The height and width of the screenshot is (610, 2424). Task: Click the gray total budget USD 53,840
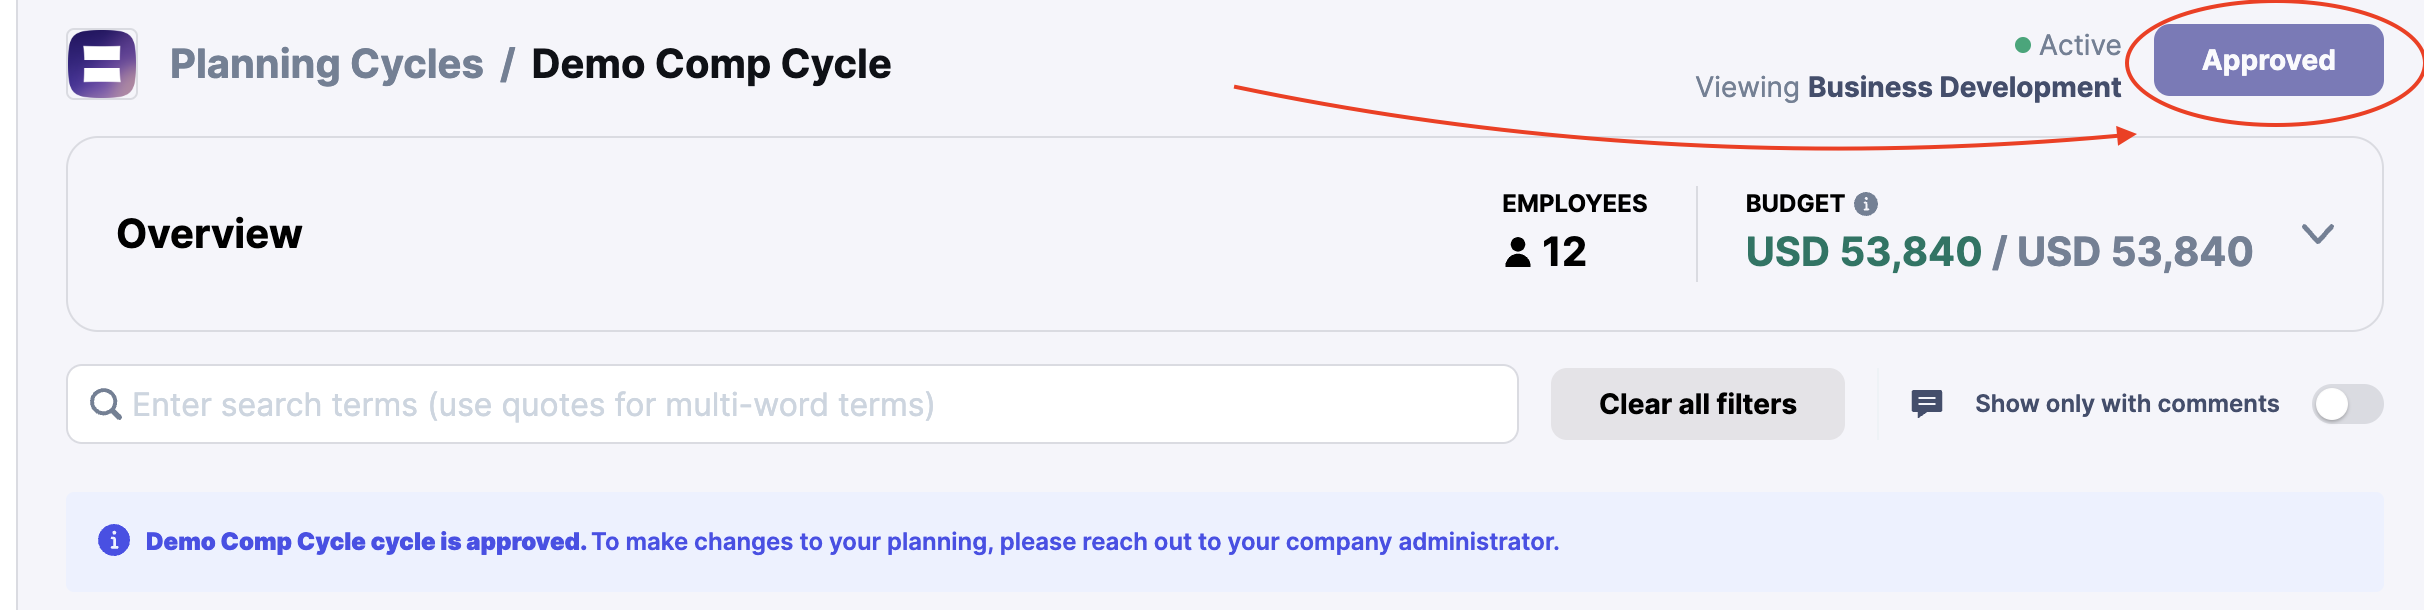coord(2135,252)
